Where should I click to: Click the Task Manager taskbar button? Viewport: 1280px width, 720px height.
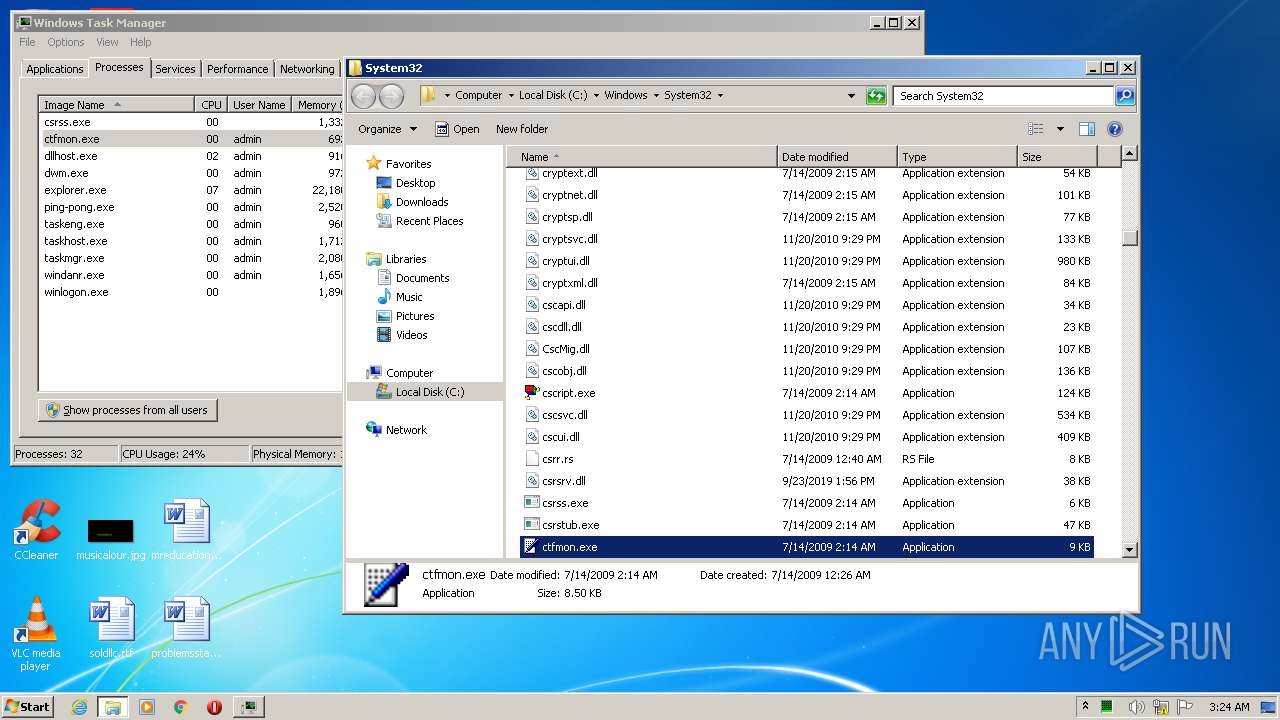248,707
